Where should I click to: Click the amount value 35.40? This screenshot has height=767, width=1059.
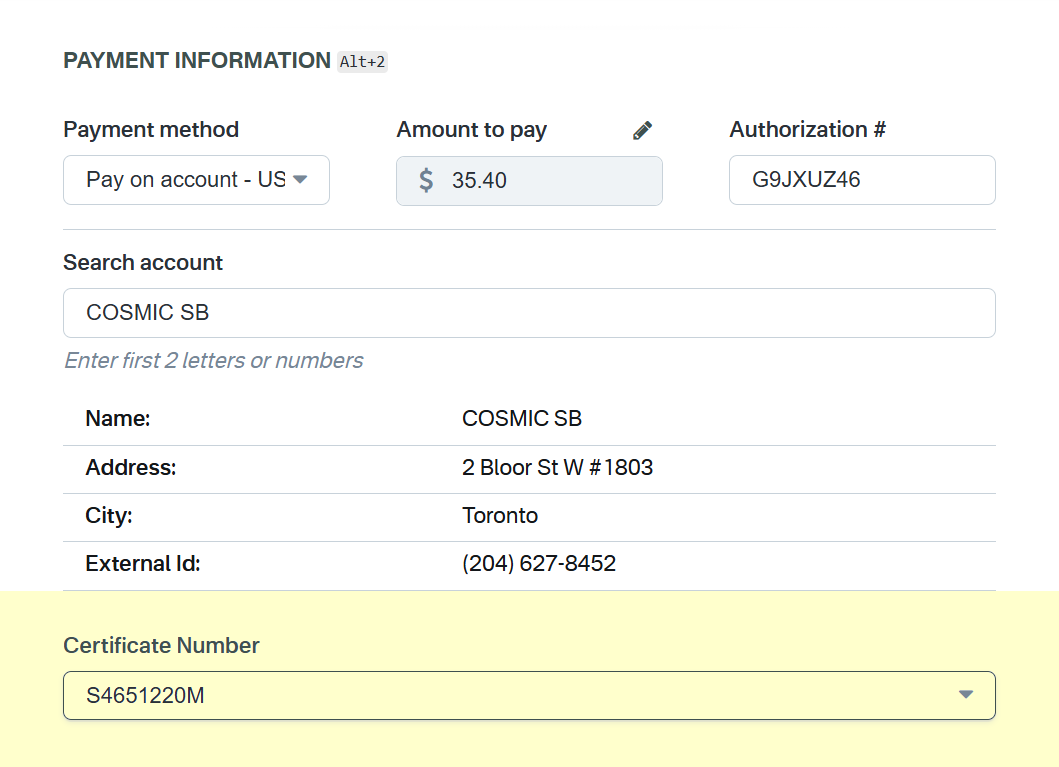(479, 181)
